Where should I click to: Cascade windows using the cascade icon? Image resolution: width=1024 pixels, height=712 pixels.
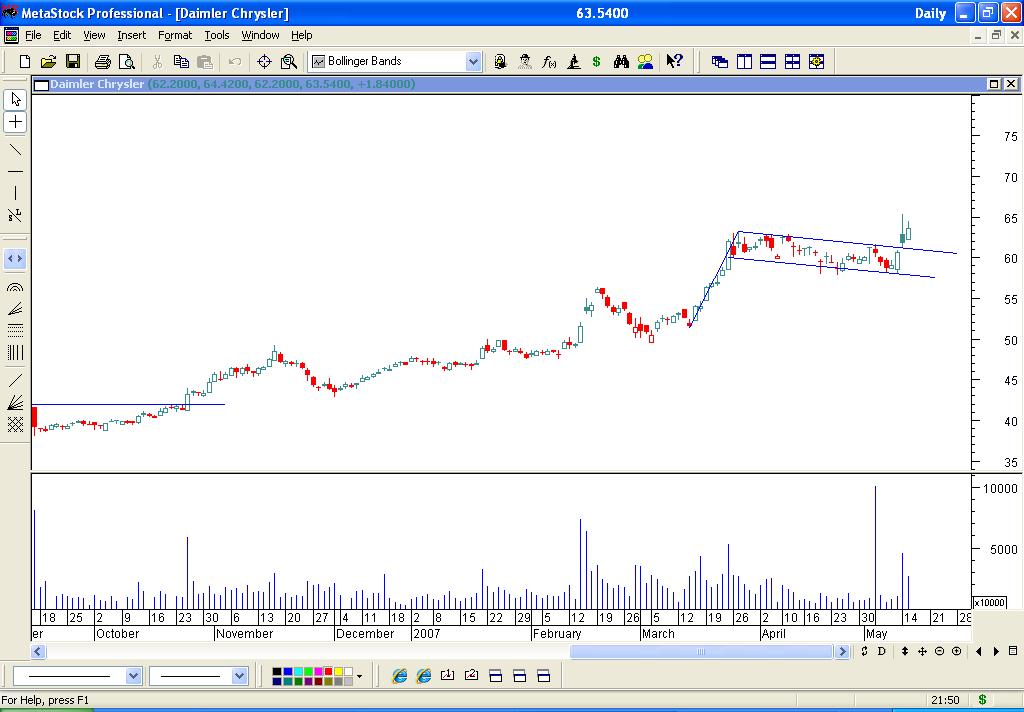coord(720,61)
